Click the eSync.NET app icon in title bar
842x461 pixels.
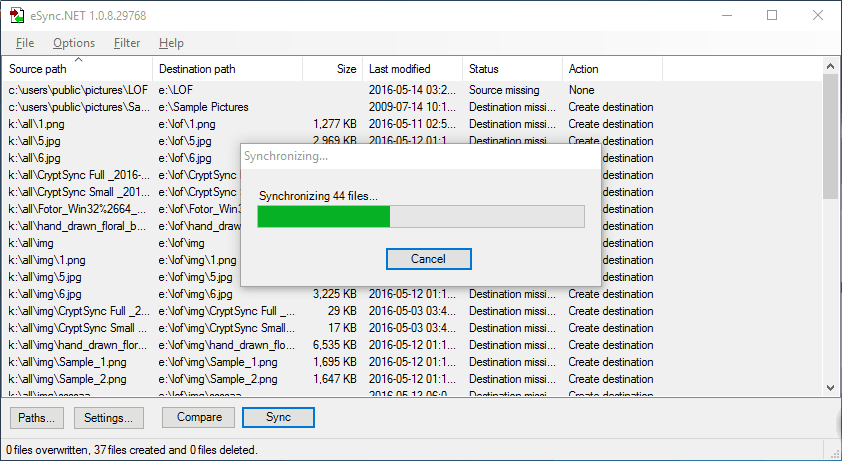coord(17,16)
